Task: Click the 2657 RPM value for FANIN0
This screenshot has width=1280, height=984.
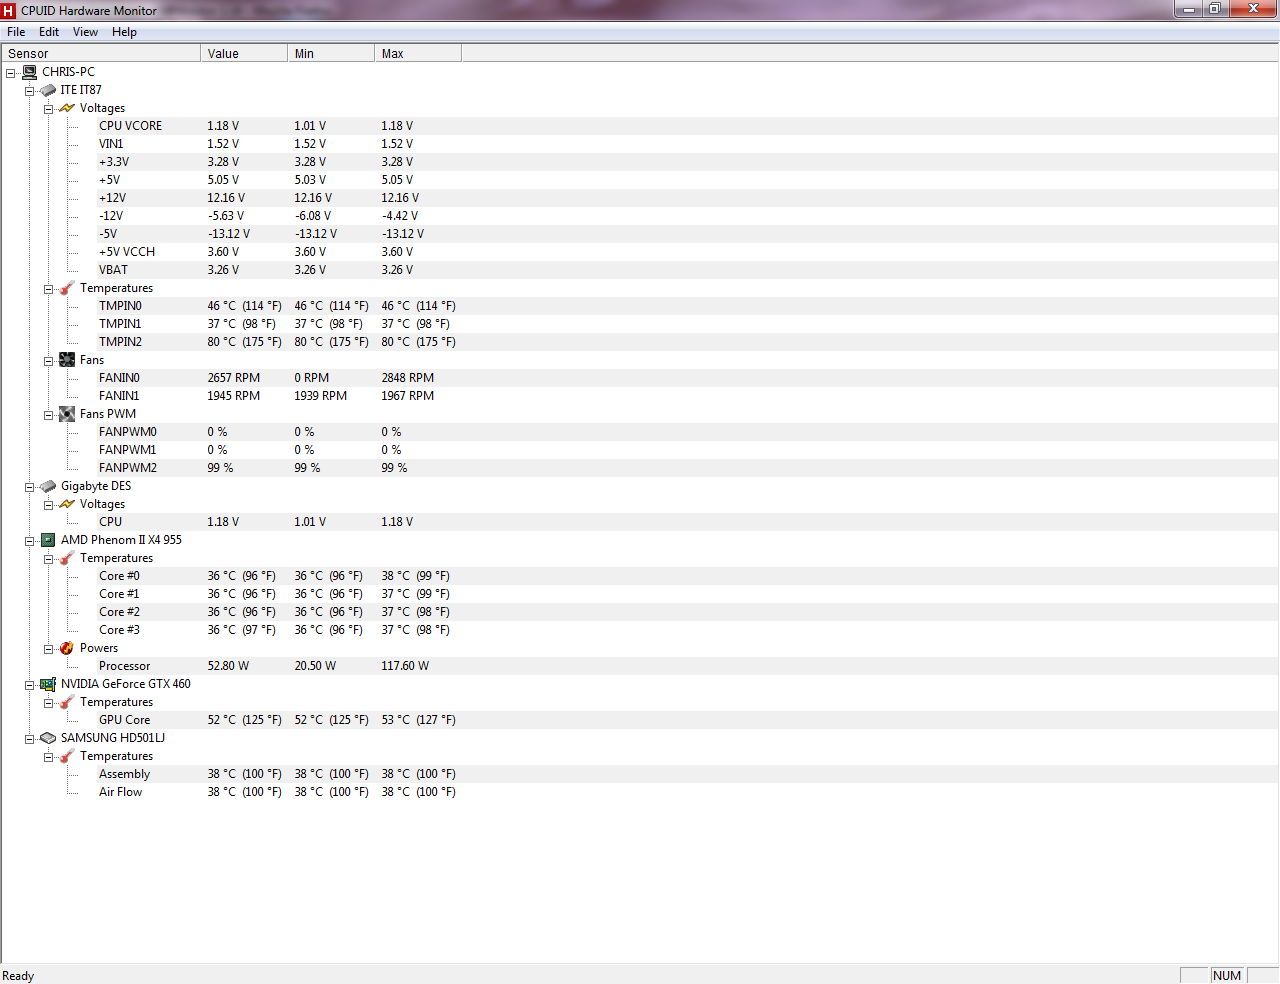Action: pos(233,378)
